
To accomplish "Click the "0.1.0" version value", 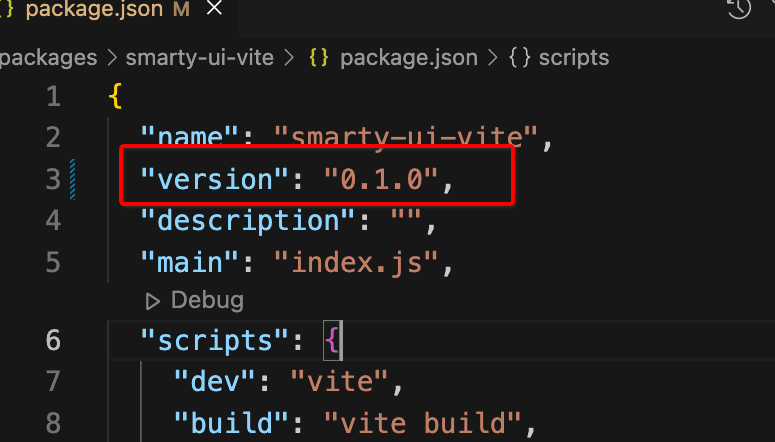I will point(381,180).
